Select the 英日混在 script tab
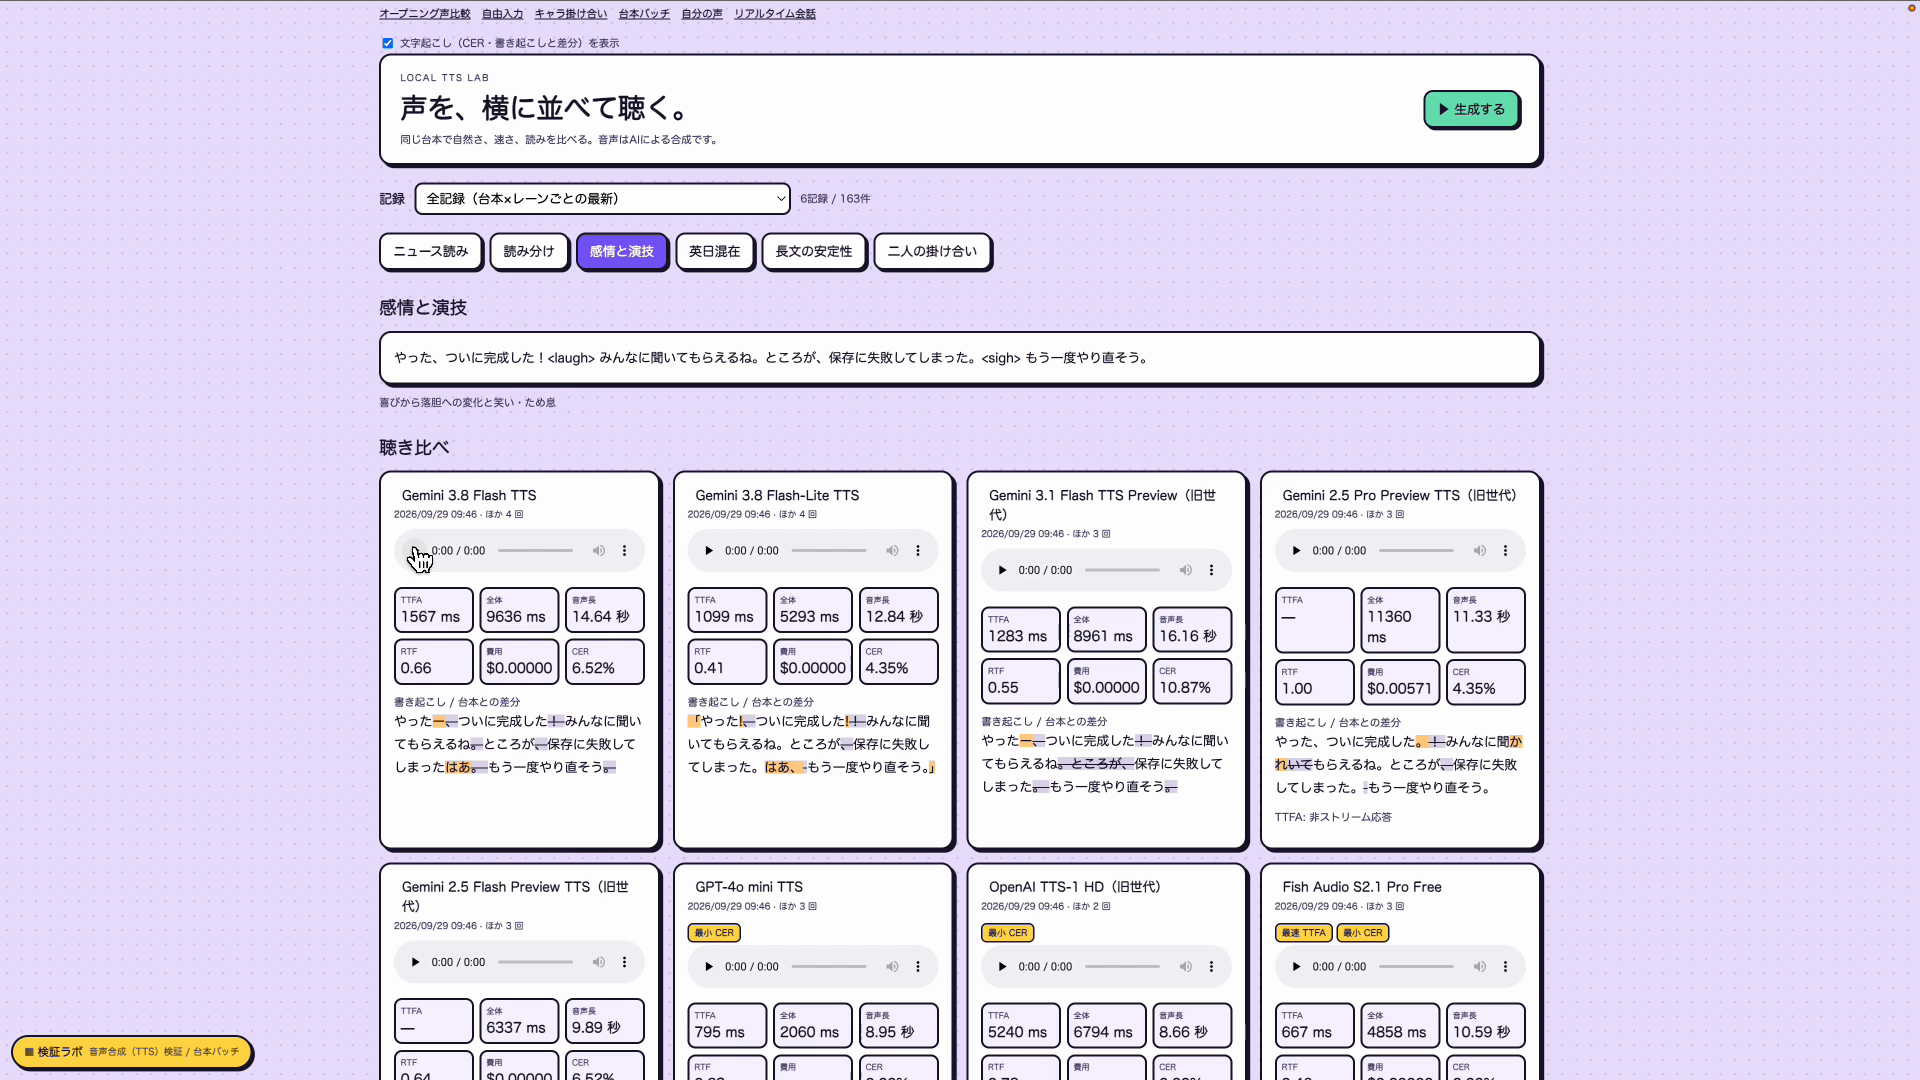Viewport: 1920px width, 1080px height. pos(715,252)
